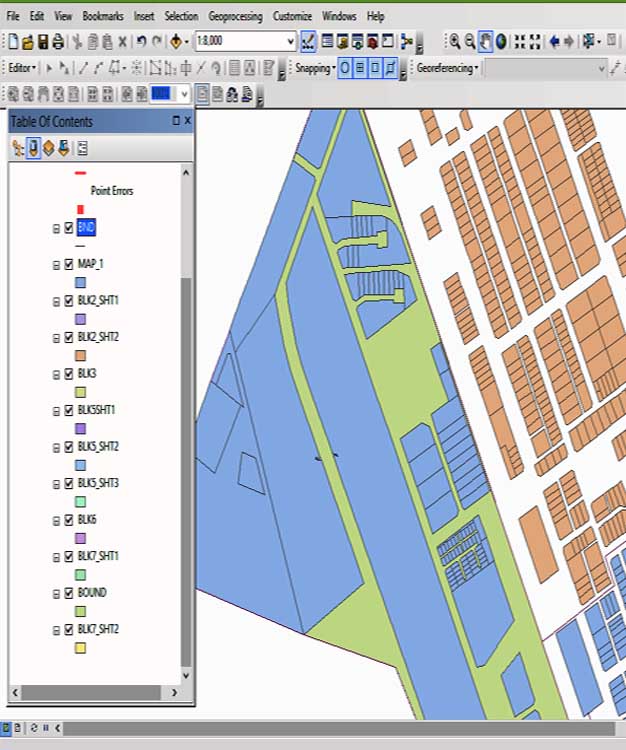
Task: Open TOC Options icon in Table Of Contents
Action: (82, 149)
